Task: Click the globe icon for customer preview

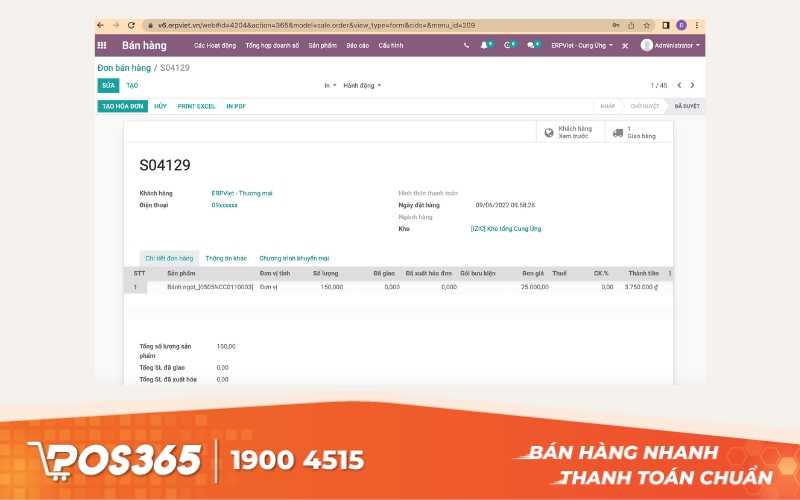Action: (549, 133)
